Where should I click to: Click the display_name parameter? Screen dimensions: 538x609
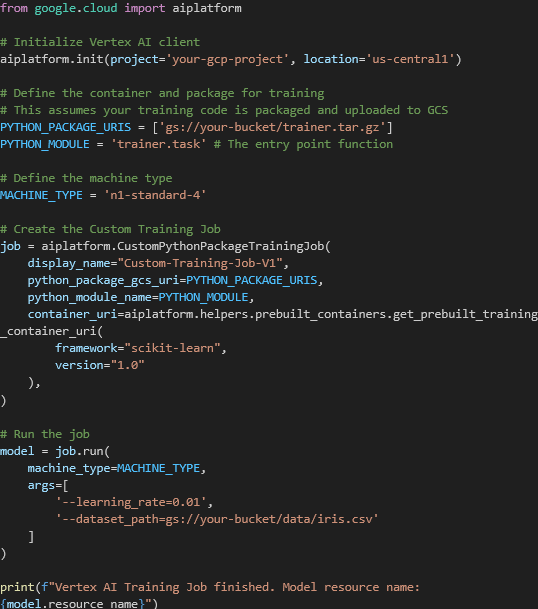[x=69, y=263]
